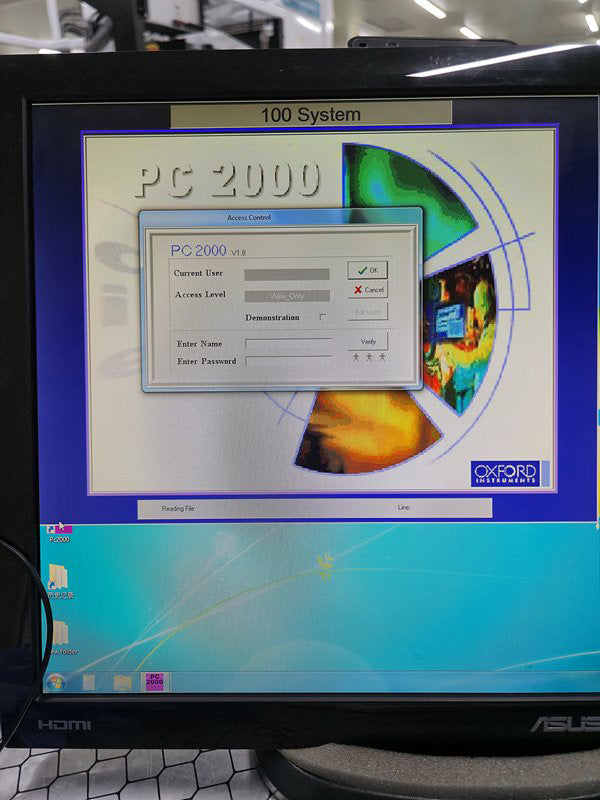Enable the Demonstration checkbox

coord(322,317)
